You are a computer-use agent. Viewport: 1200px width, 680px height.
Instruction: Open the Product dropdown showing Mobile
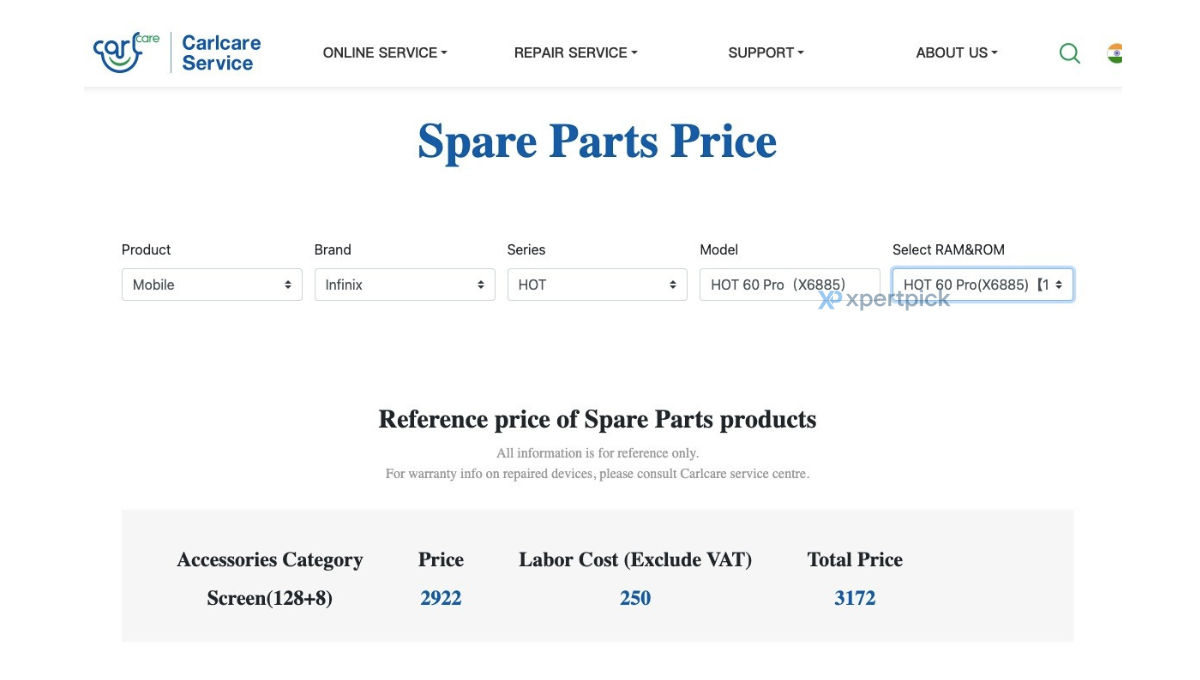click(212, 284)
